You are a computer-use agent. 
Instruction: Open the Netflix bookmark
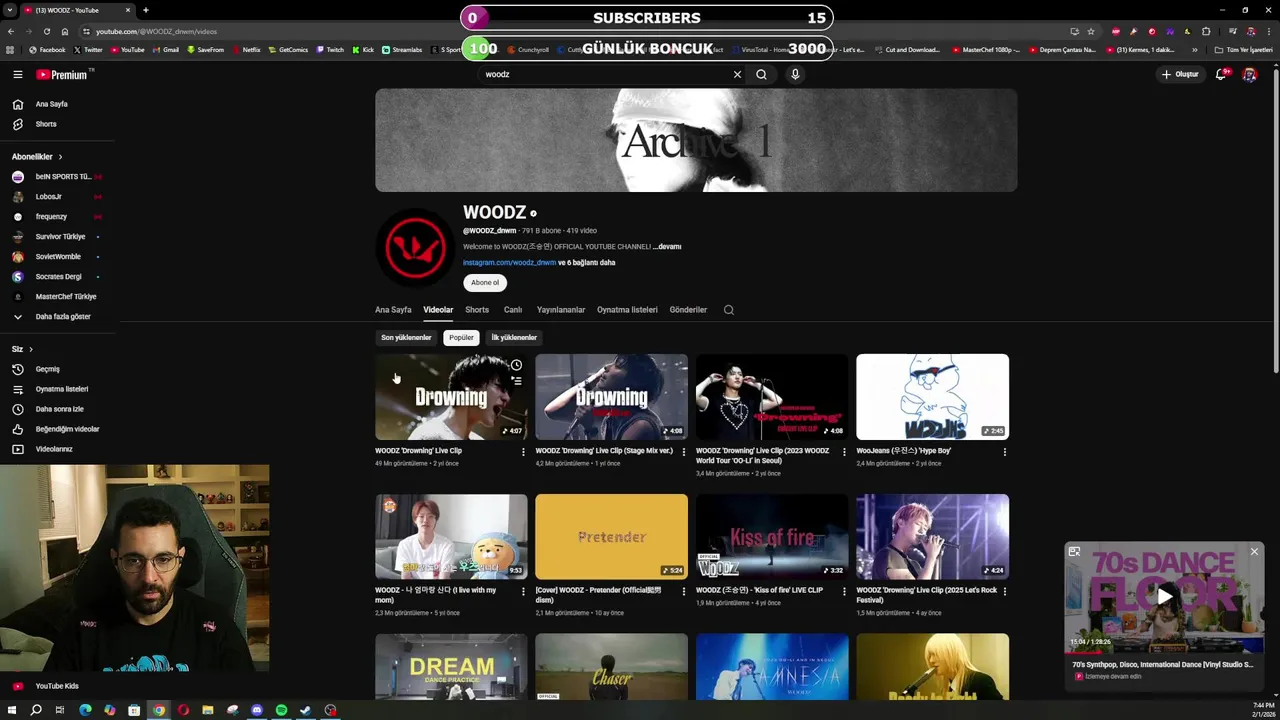246,50
